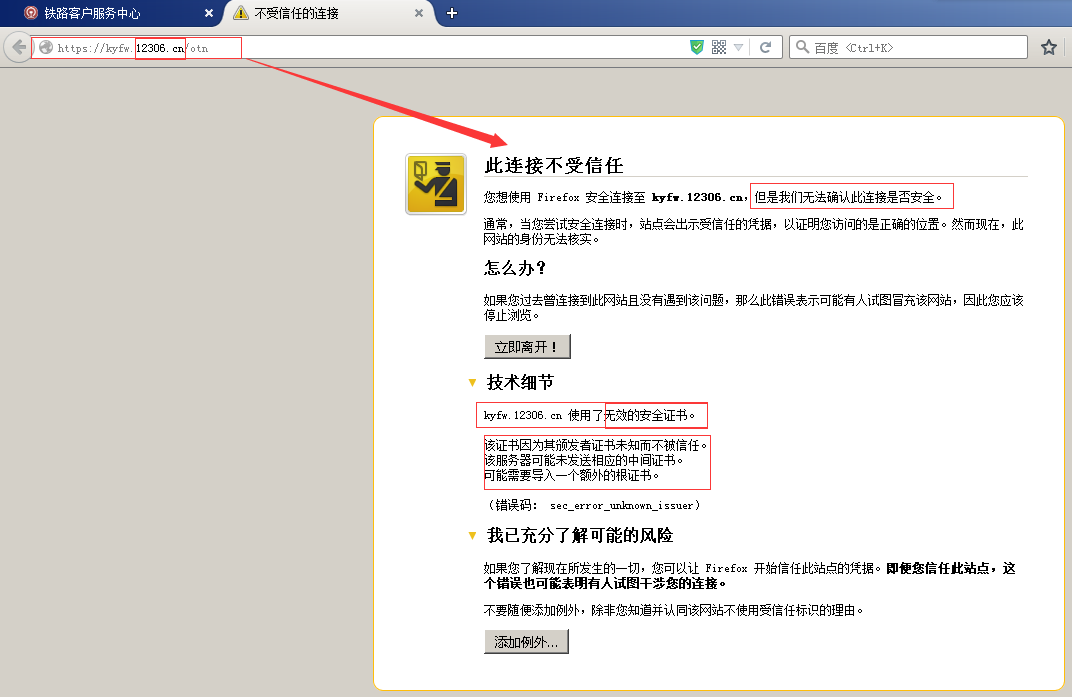The width and height of the screenshot is (1072, 697).
Task: Bookmark this page with the star icon
Action: point(1048,46)
